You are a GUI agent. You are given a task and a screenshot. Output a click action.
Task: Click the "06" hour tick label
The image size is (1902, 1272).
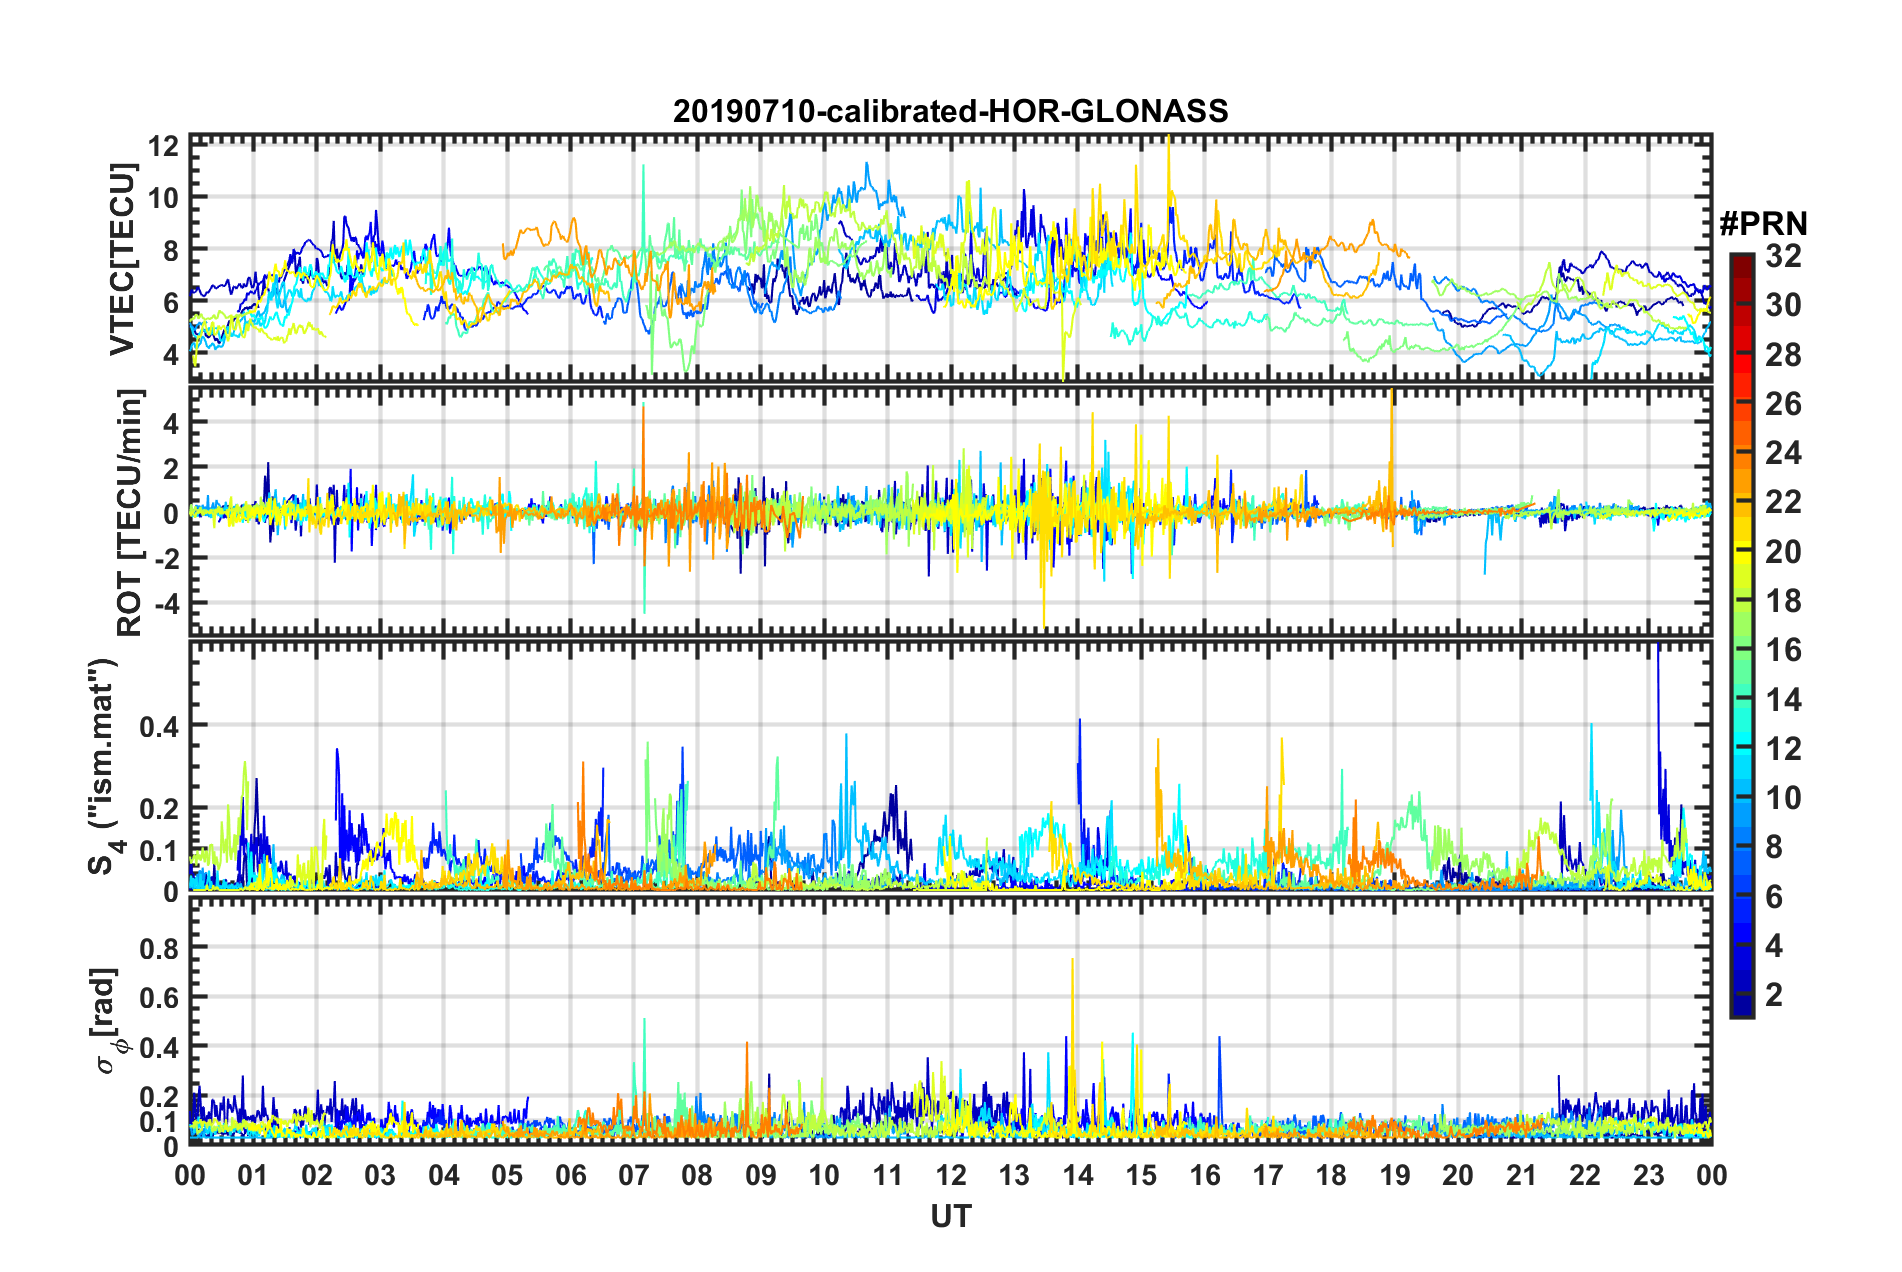pos(570,1175)
